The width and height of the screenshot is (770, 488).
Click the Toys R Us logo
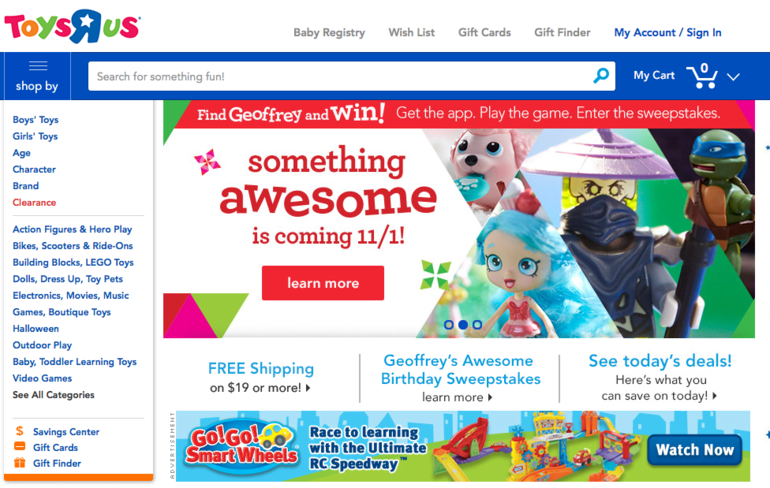point(73,27)
